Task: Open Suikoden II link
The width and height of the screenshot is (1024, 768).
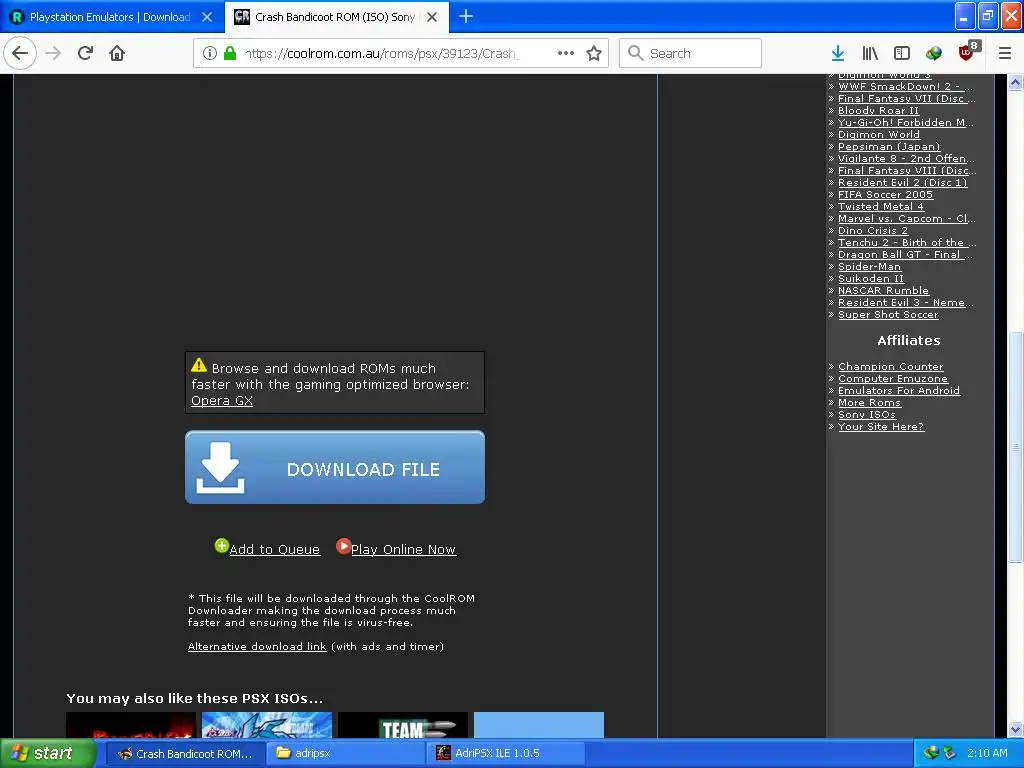Action: (871, 278)
